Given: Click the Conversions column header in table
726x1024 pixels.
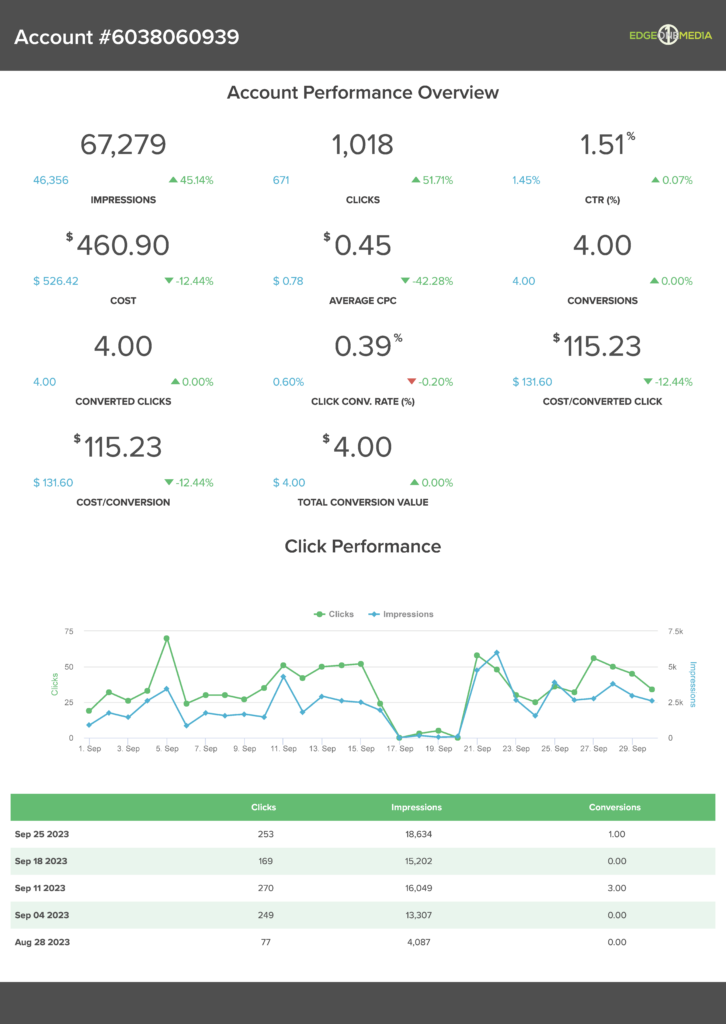Looking at the screenshot, I should [614, 807].
